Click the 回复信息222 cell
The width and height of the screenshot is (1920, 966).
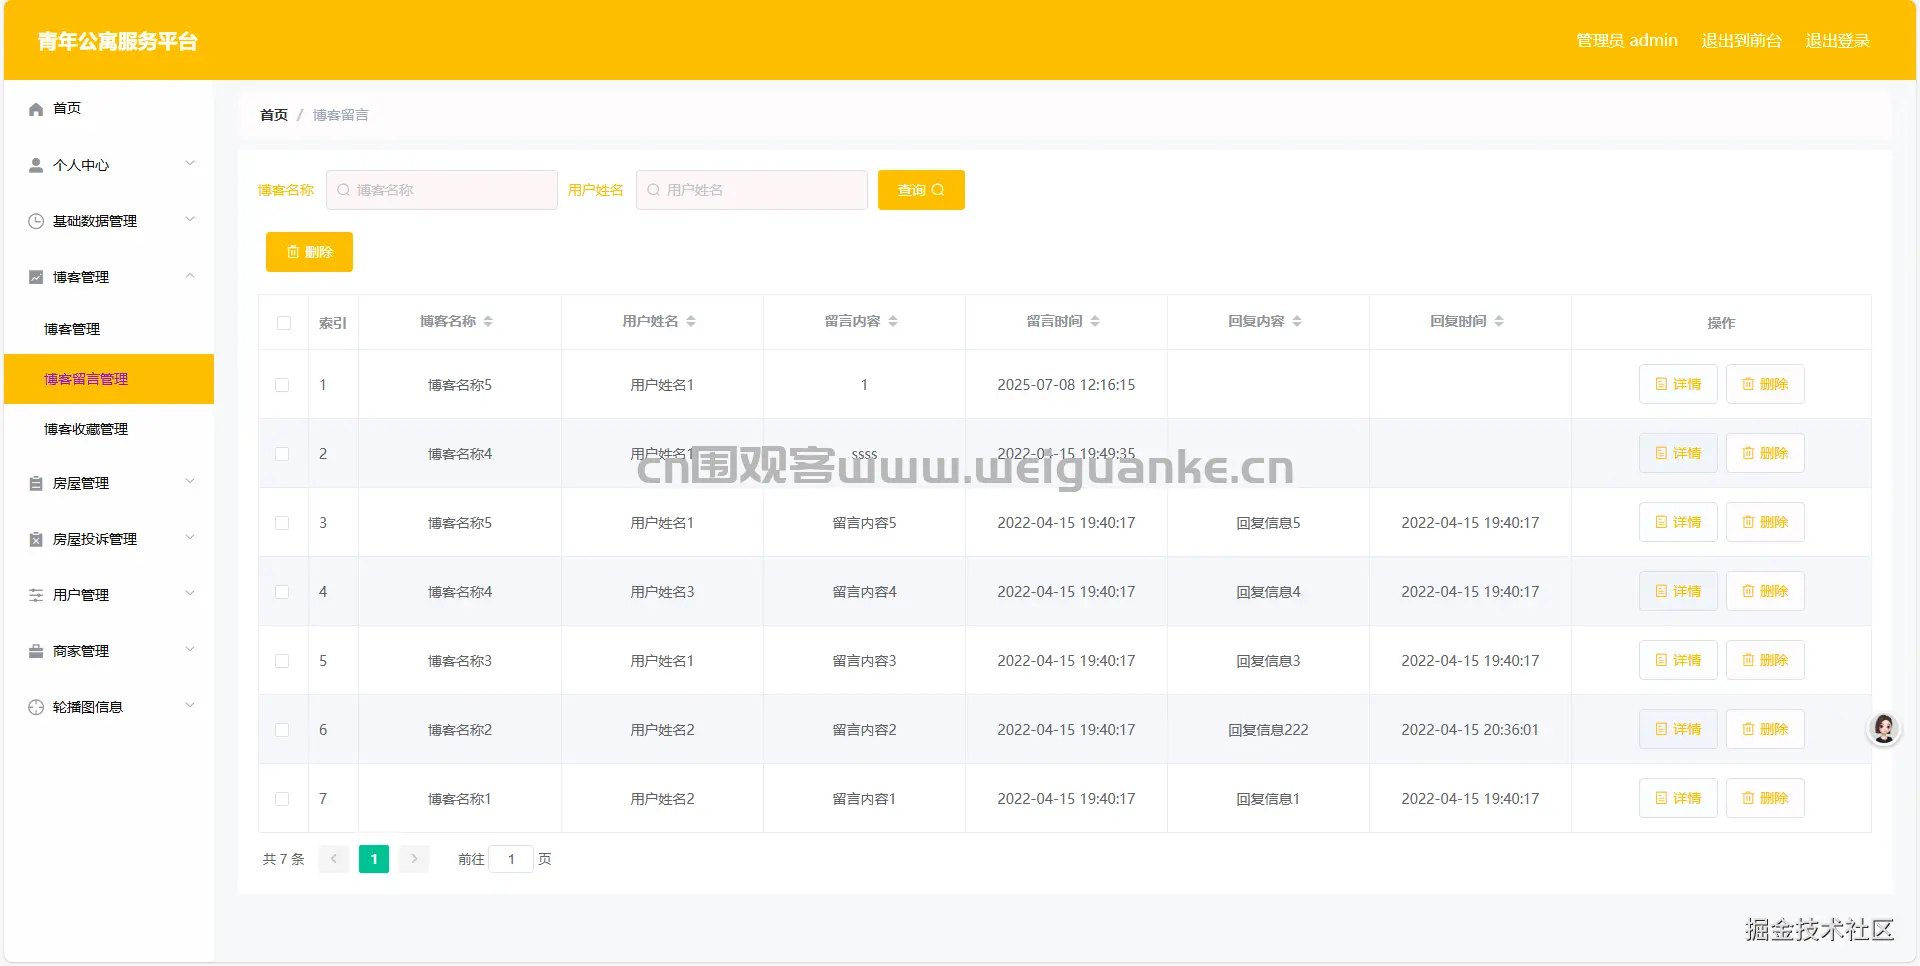click(1268, 730)
